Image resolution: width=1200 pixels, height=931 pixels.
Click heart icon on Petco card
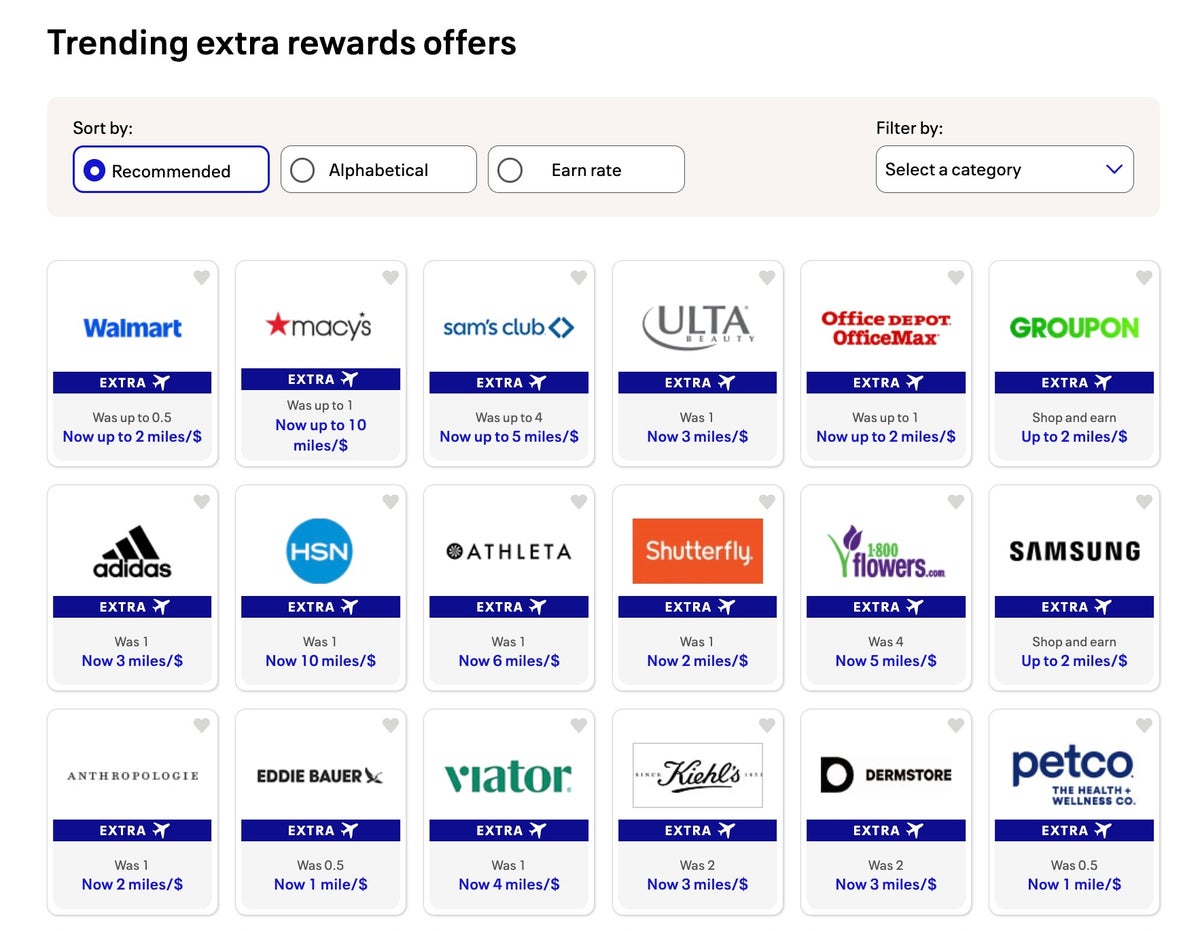1144,726
